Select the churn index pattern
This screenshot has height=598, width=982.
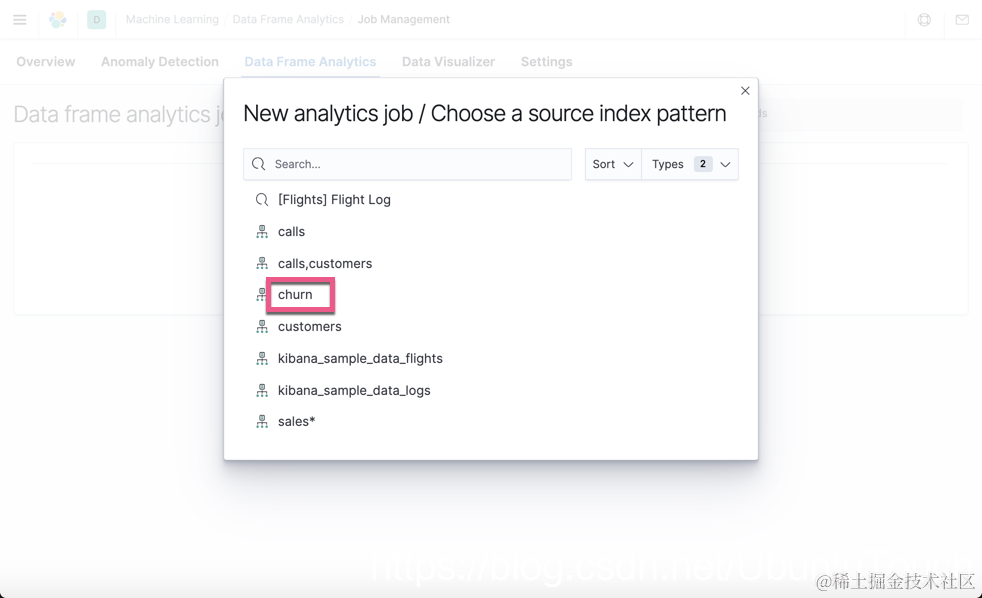pos(295,295)
